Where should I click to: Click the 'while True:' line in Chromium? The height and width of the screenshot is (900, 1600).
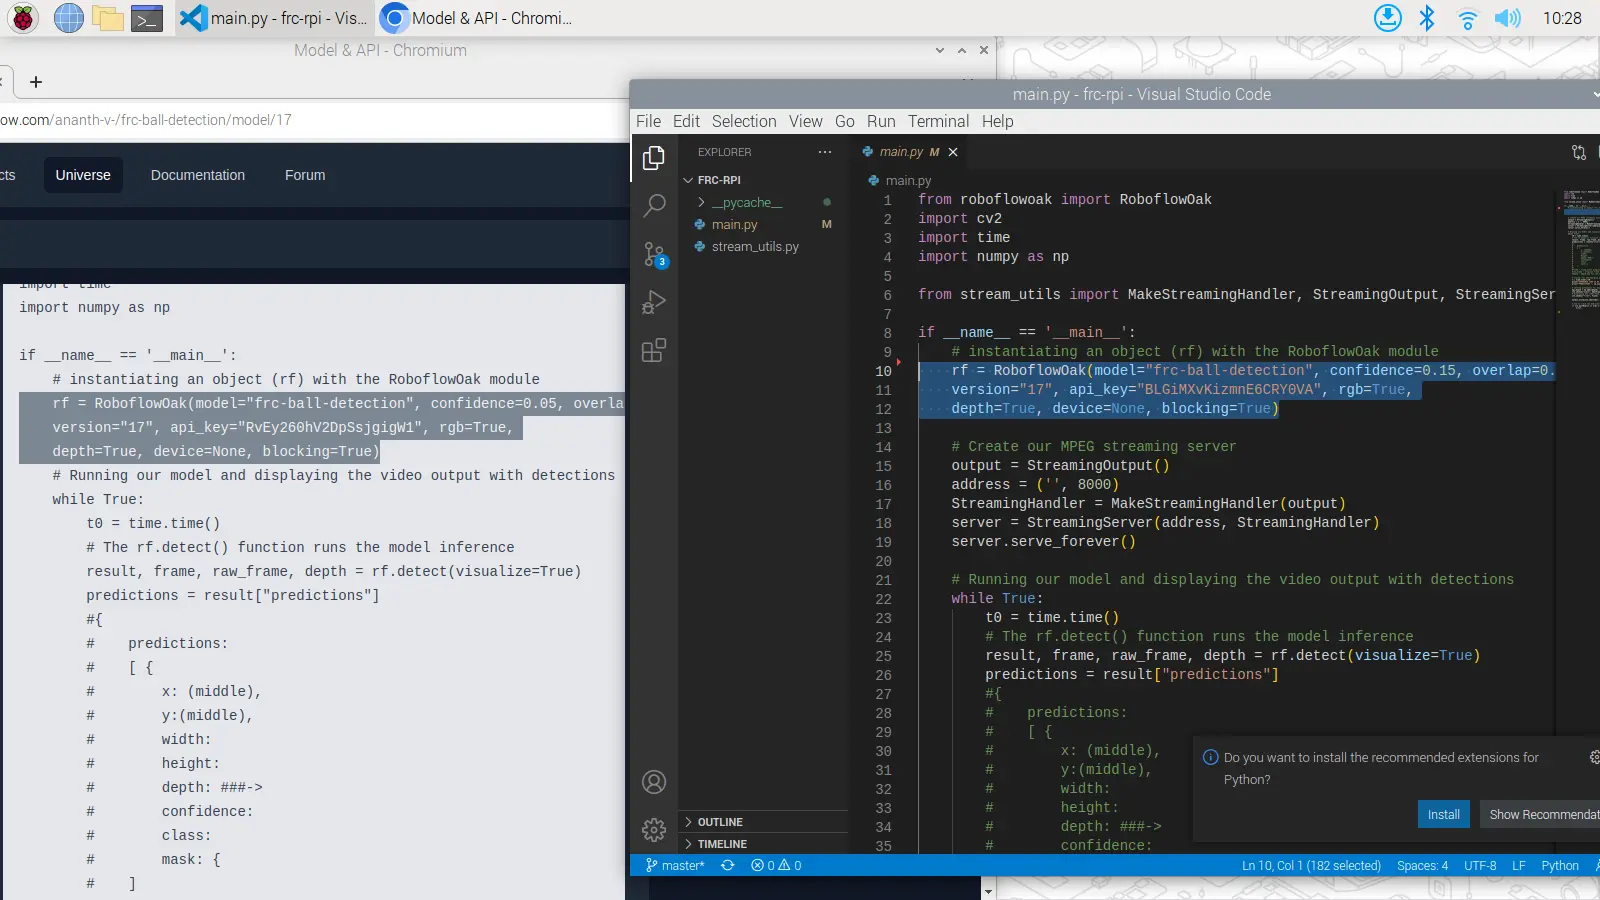98,499
